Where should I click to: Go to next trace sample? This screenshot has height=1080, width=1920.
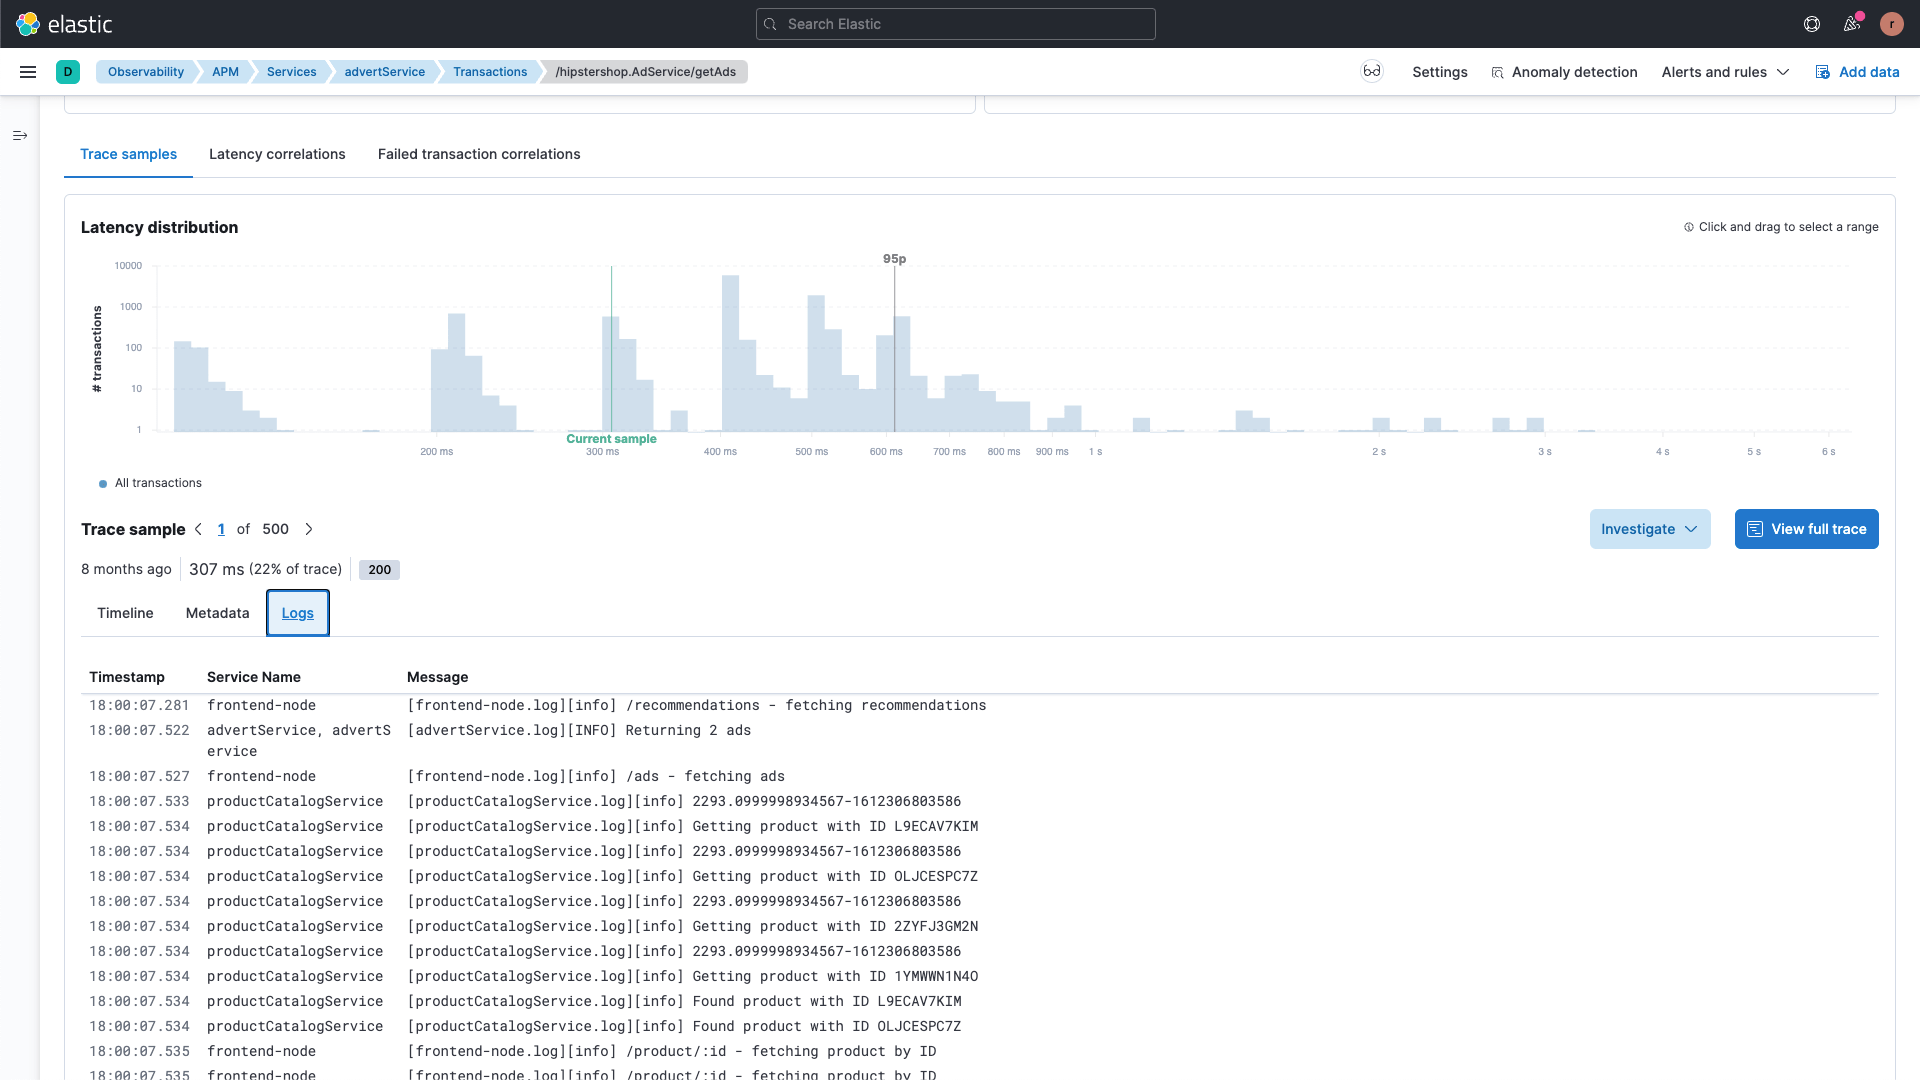[309, 529]
